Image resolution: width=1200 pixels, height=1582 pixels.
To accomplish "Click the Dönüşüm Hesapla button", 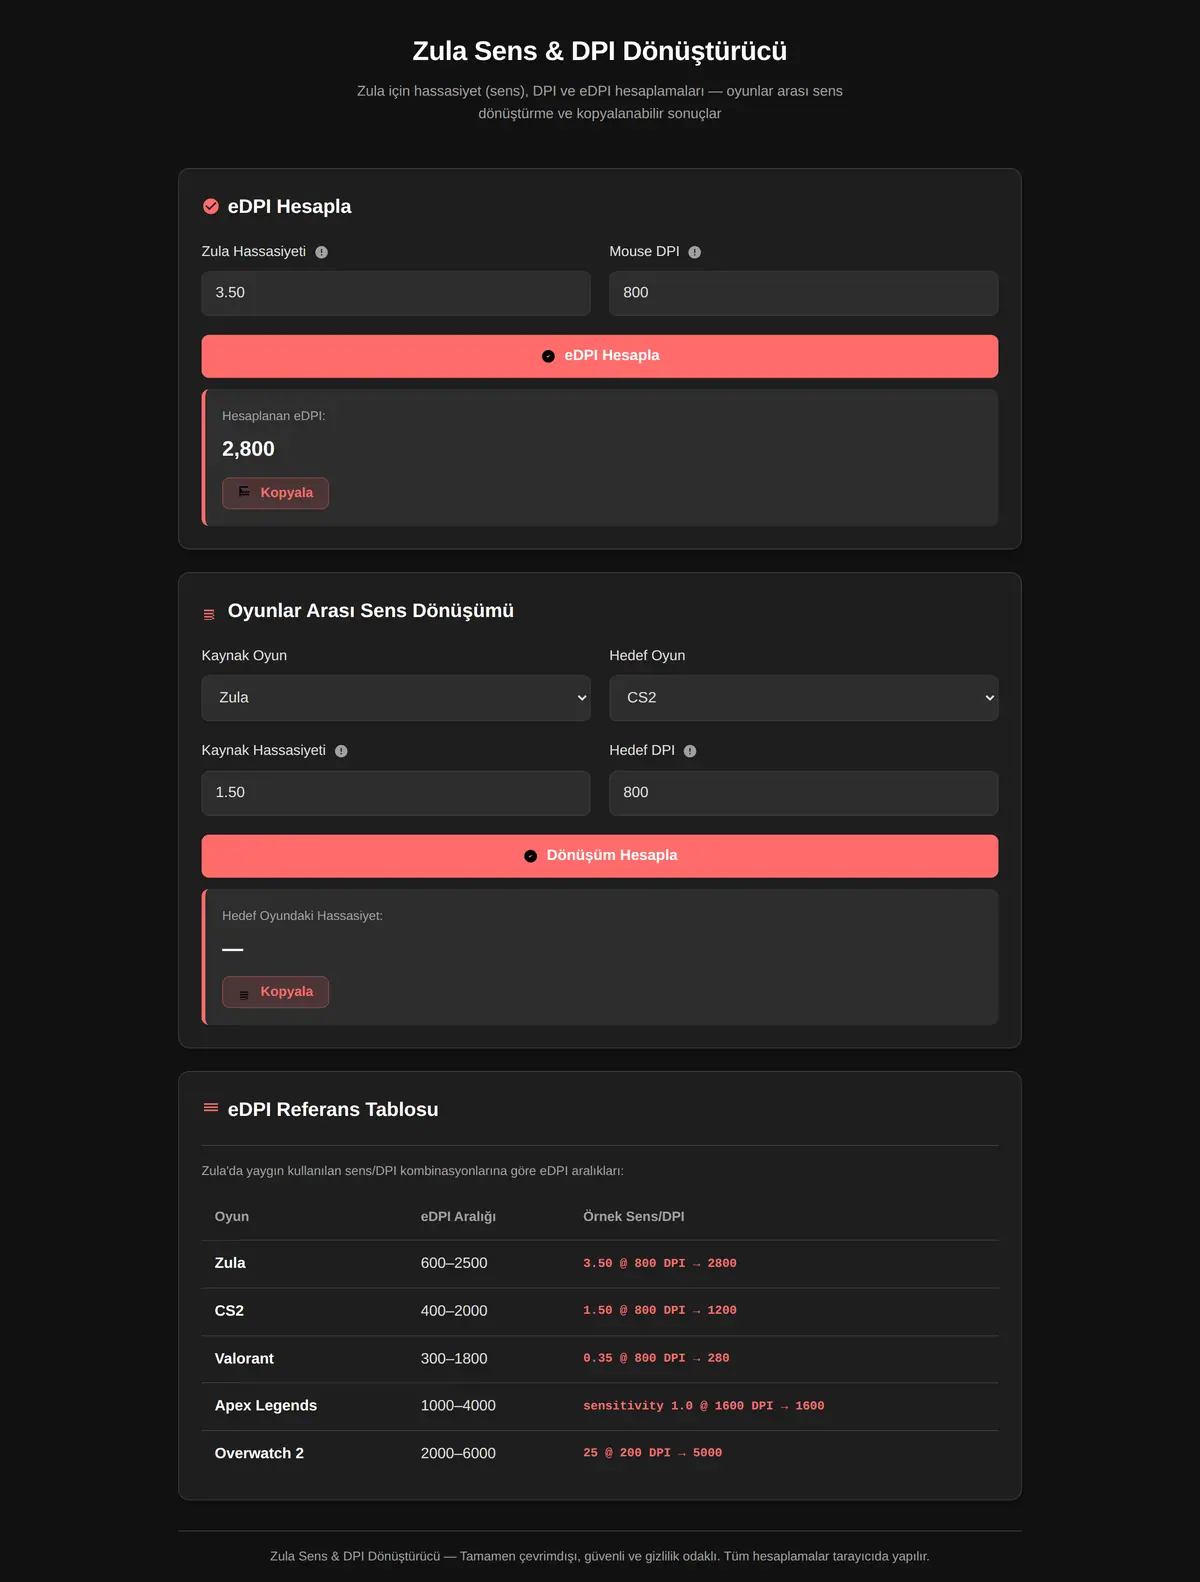I will click(600, 856).
